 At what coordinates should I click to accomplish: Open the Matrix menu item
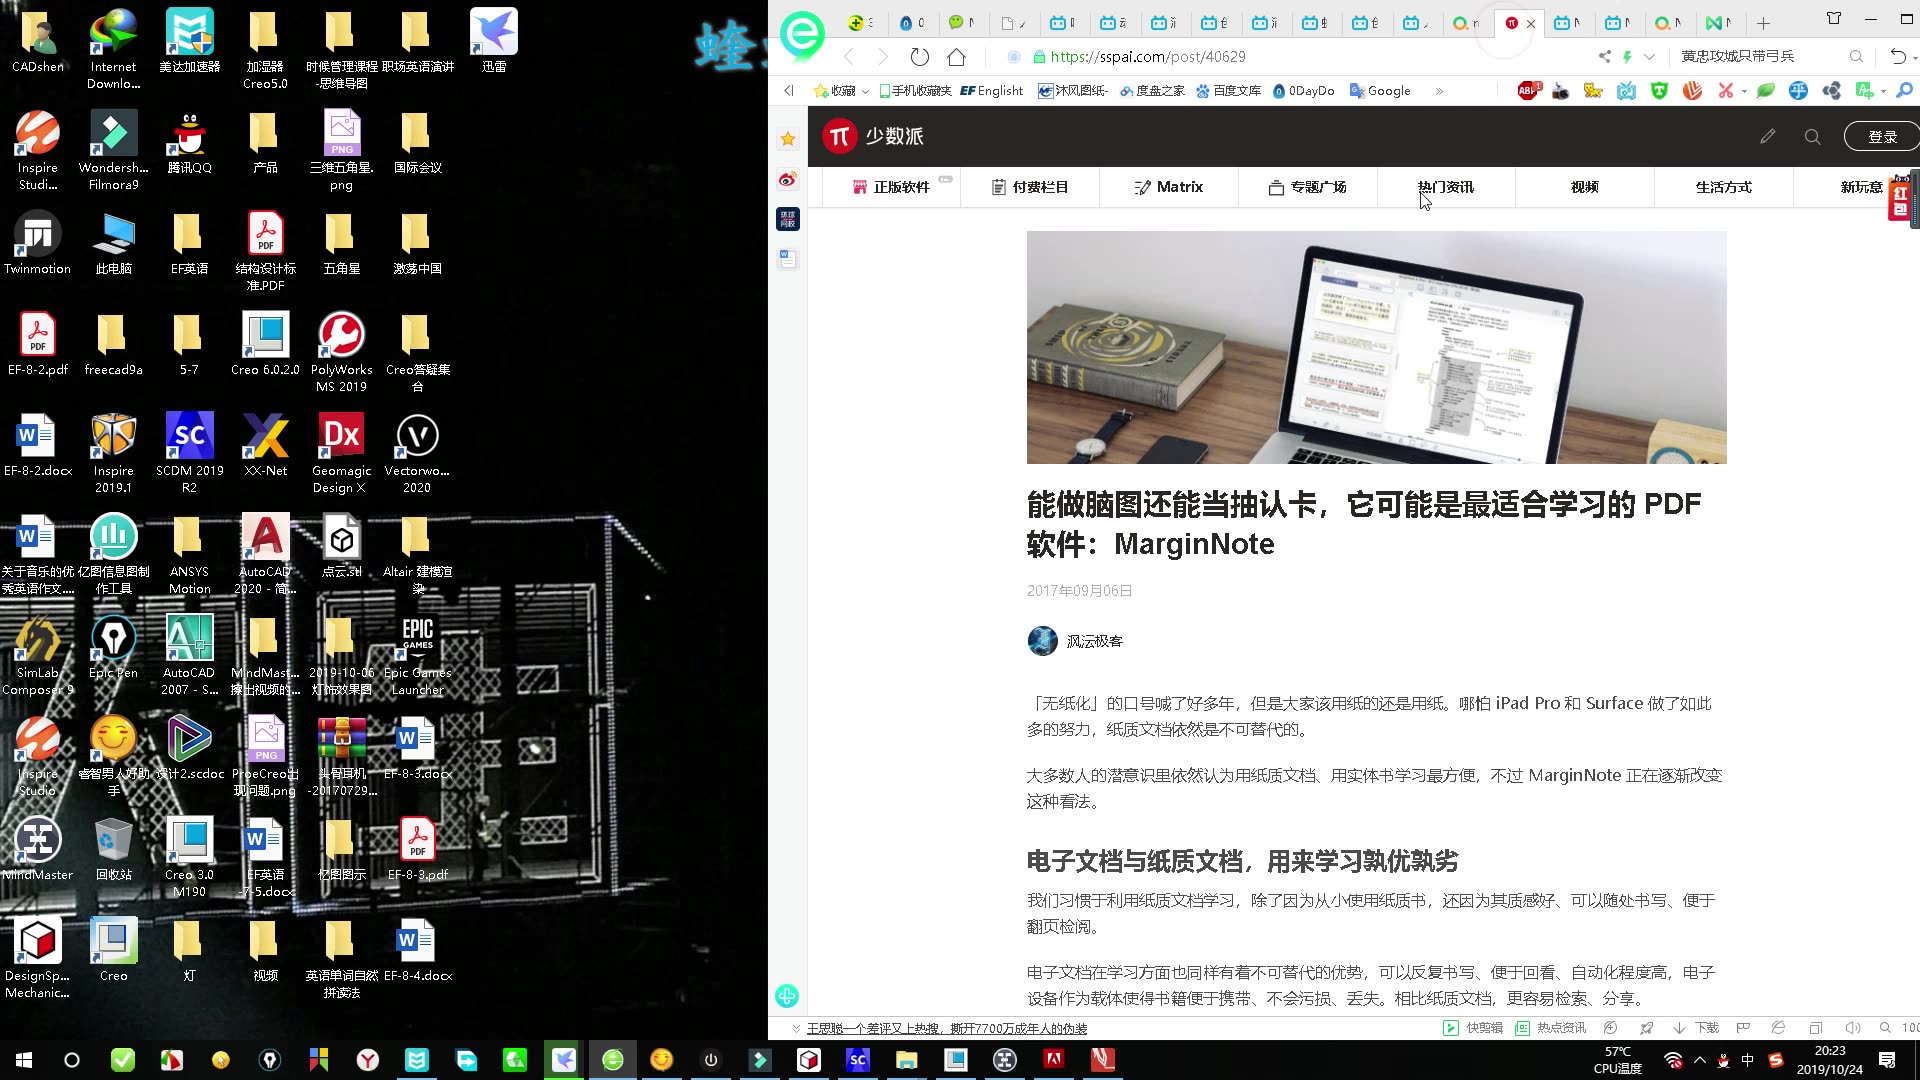pyautogui.click(x=1169, y=187)
